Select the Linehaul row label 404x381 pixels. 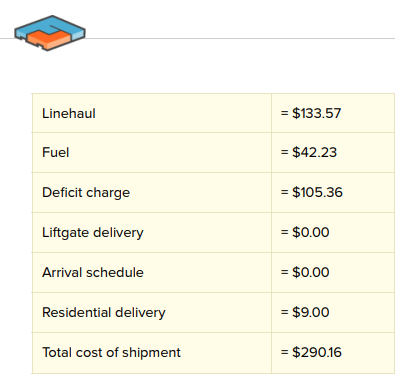coord(69,113)
